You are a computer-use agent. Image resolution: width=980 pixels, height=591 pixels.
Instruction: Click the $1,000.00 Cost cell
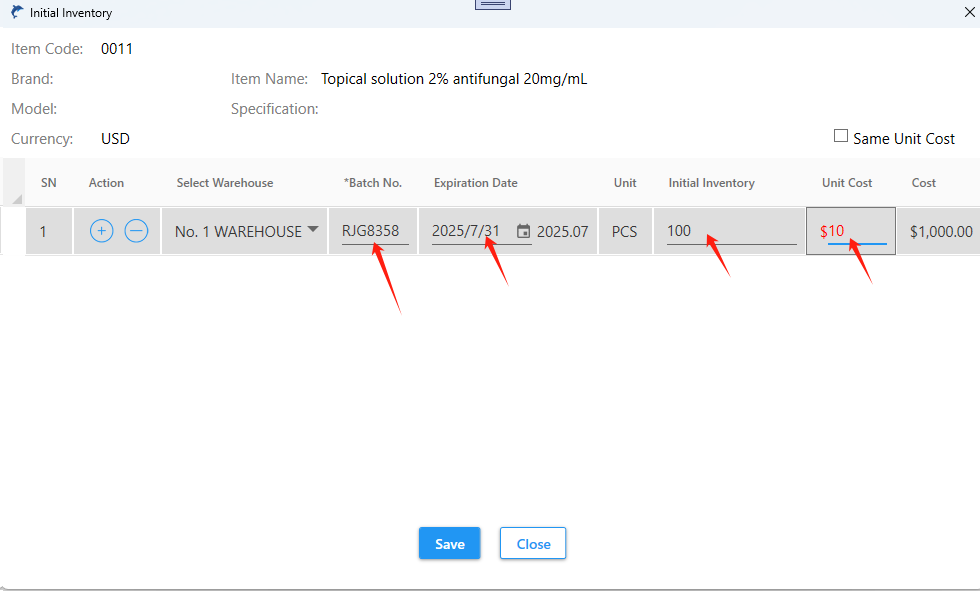[940, 231]
